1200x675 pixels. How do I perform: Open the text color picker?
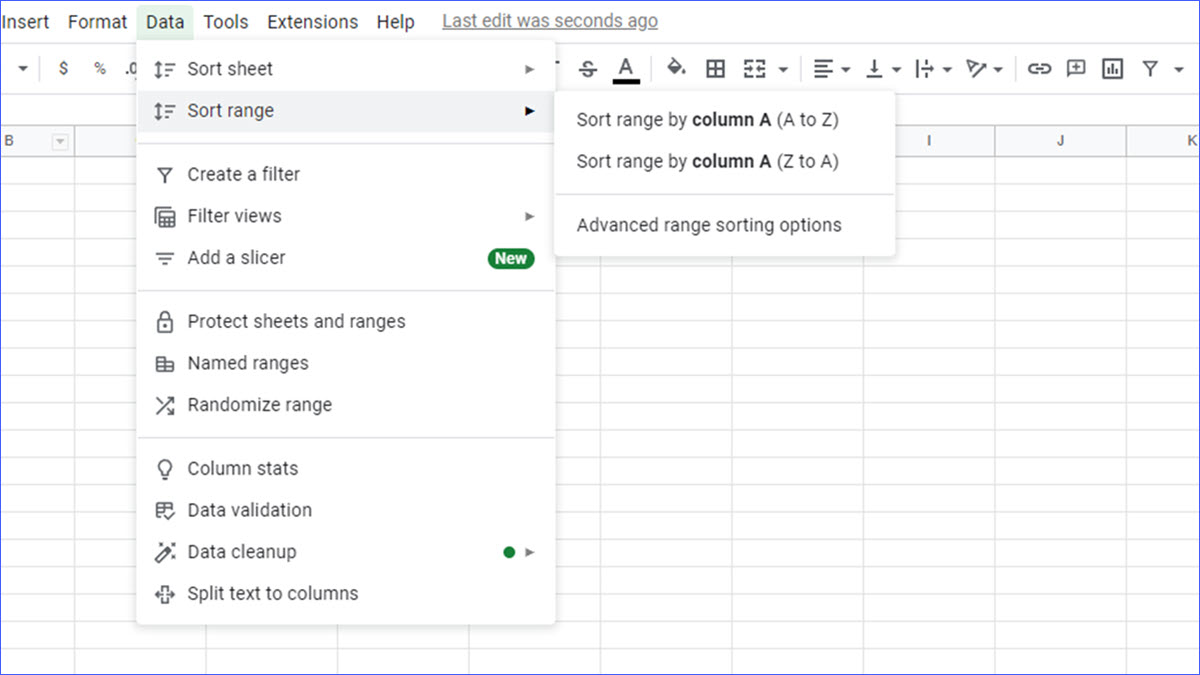click(626, 69)
